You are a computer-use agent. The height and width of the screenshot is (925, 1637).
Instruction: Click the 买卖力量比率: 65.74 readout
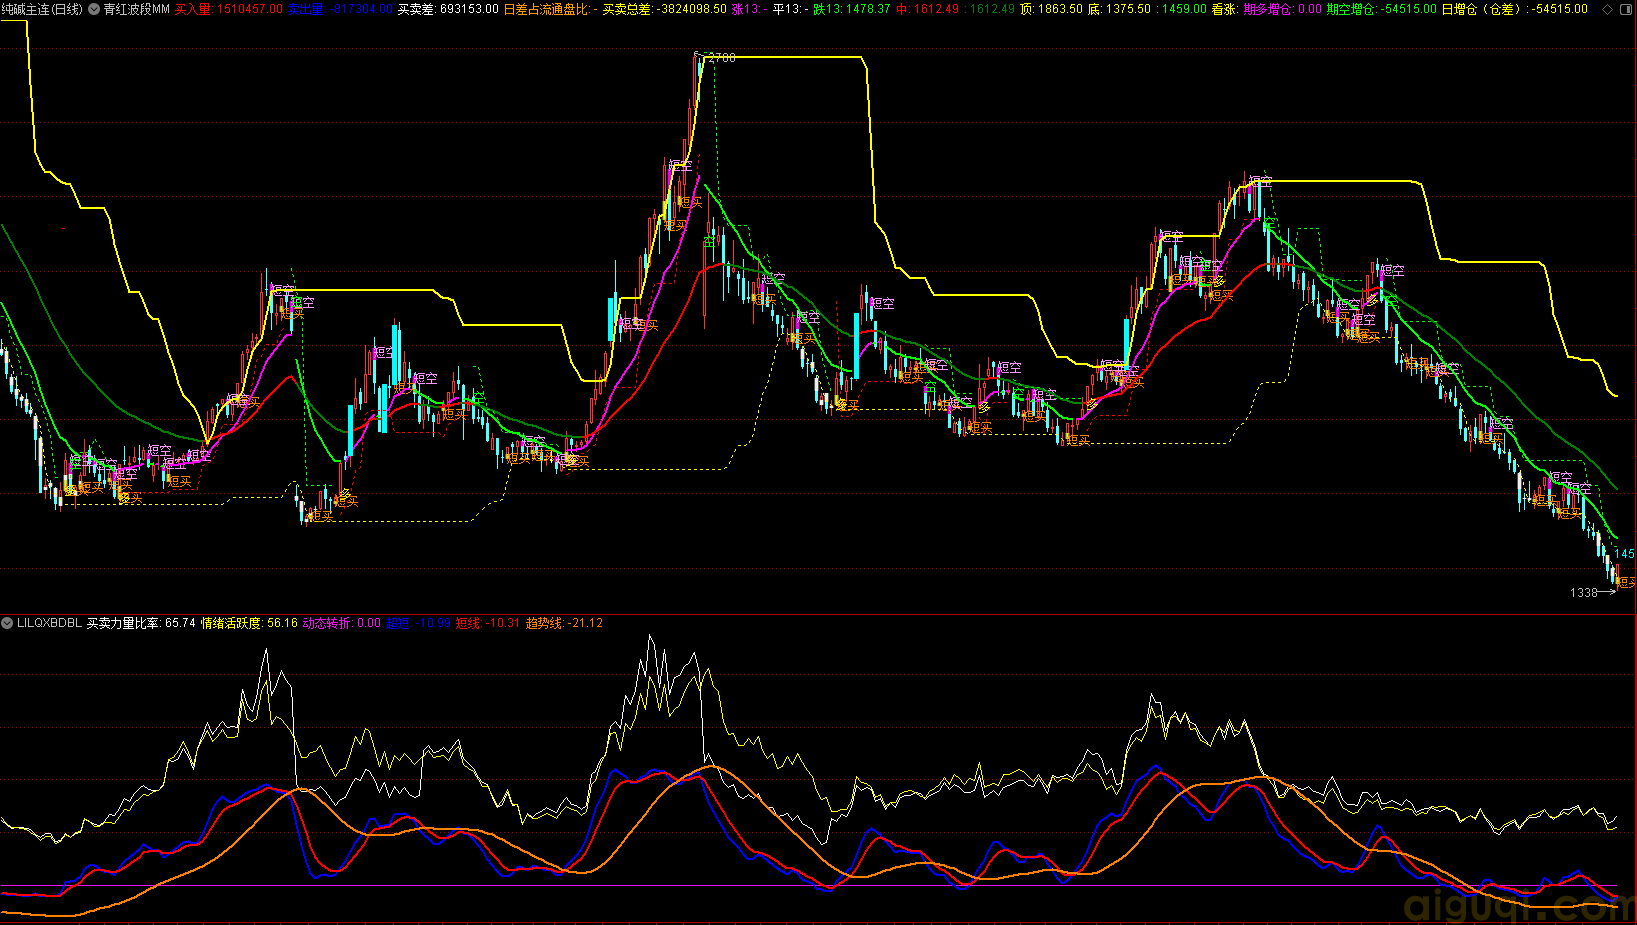pos(141,623)
